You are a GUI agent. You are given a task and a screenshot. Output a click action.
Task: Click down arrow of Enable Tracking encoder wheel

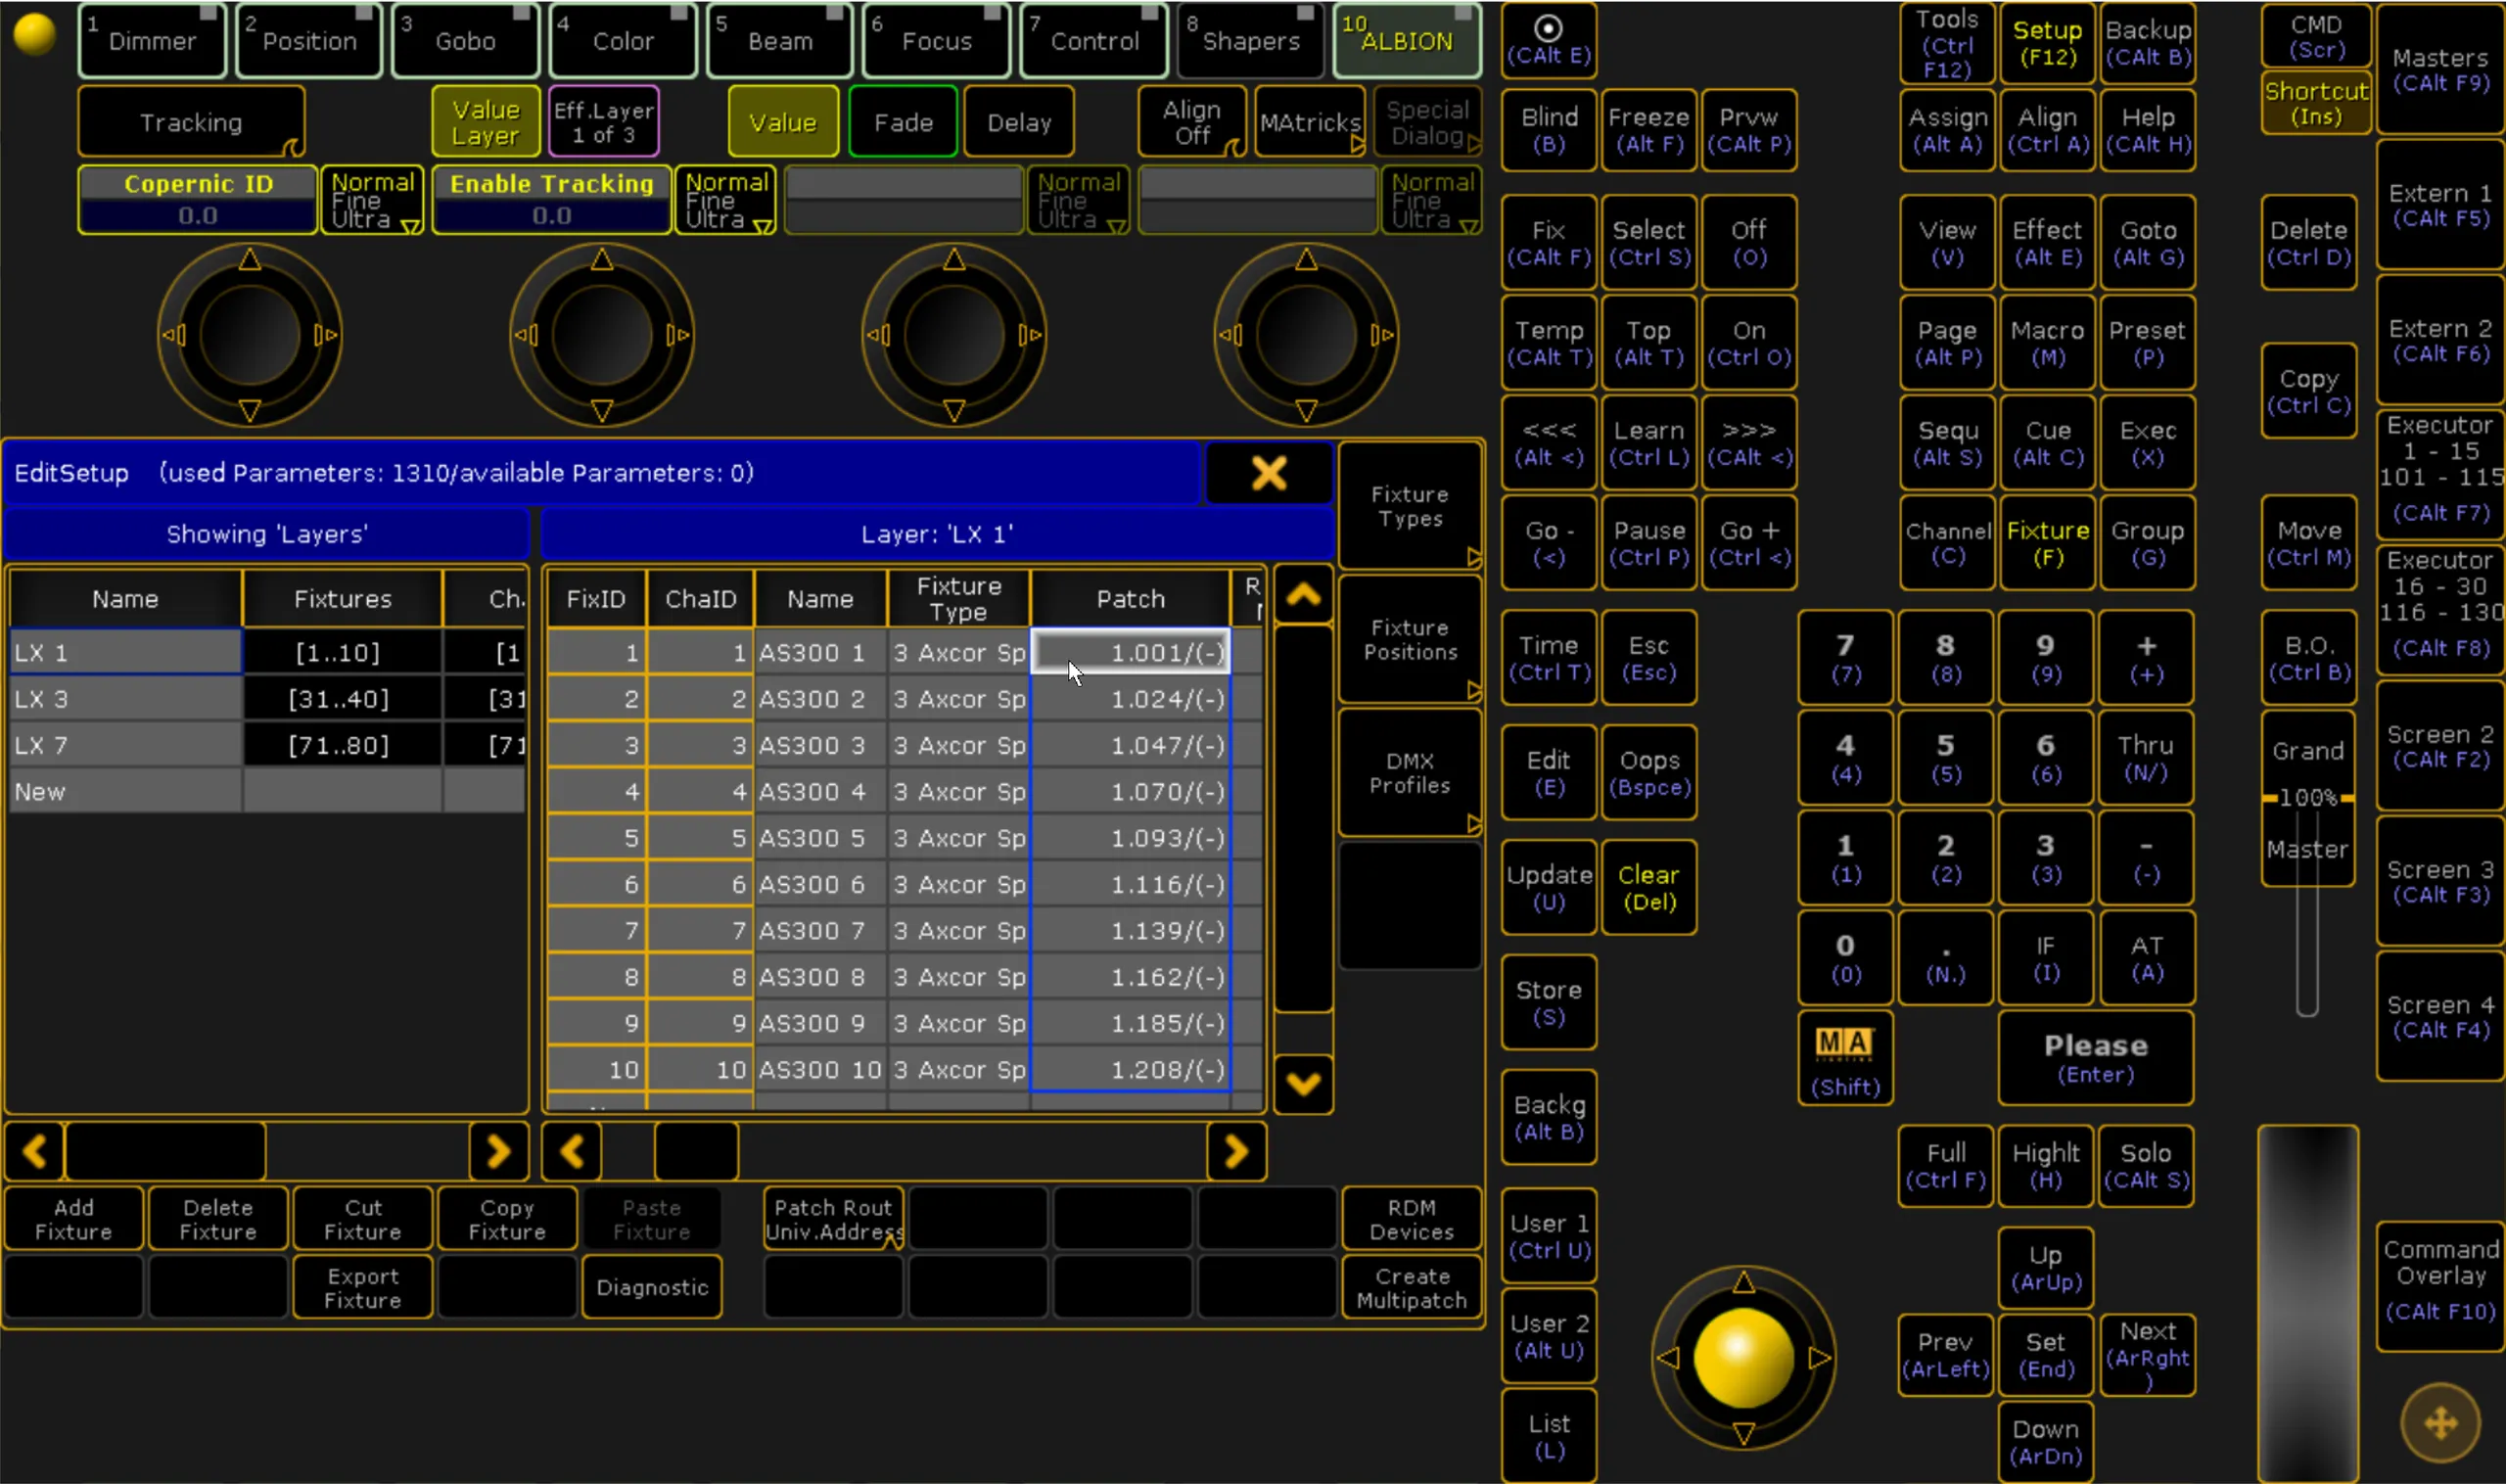pos(602,410)
